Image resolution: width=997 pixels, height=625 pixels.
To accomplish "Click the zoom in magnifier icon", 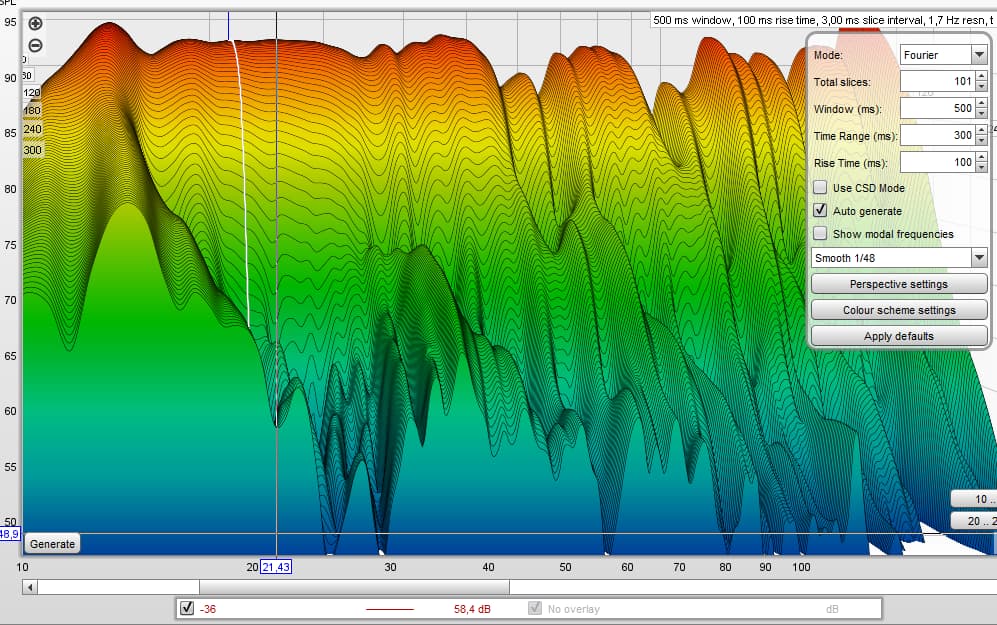I will pyautogui.click(x=35, y=24).
